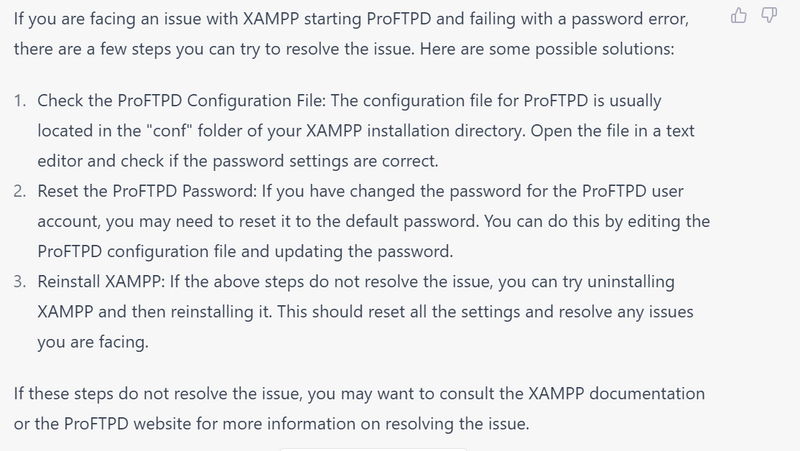Screen dimensions: 800x451
Task: Click list number 2 marker
Action: coord(20,191)
